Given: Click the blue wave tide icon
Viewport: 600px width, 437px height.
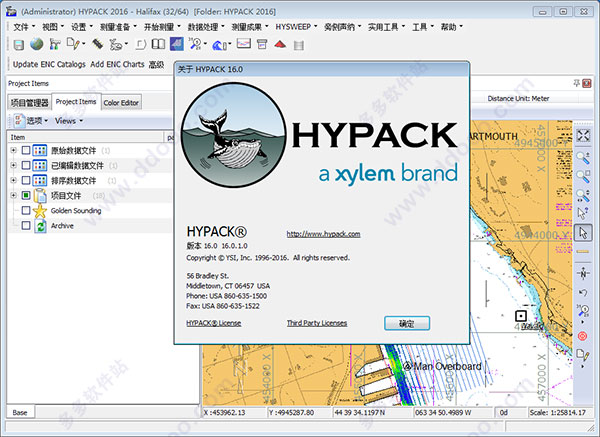Looking at the screenshot, I should tap(219, 45).
